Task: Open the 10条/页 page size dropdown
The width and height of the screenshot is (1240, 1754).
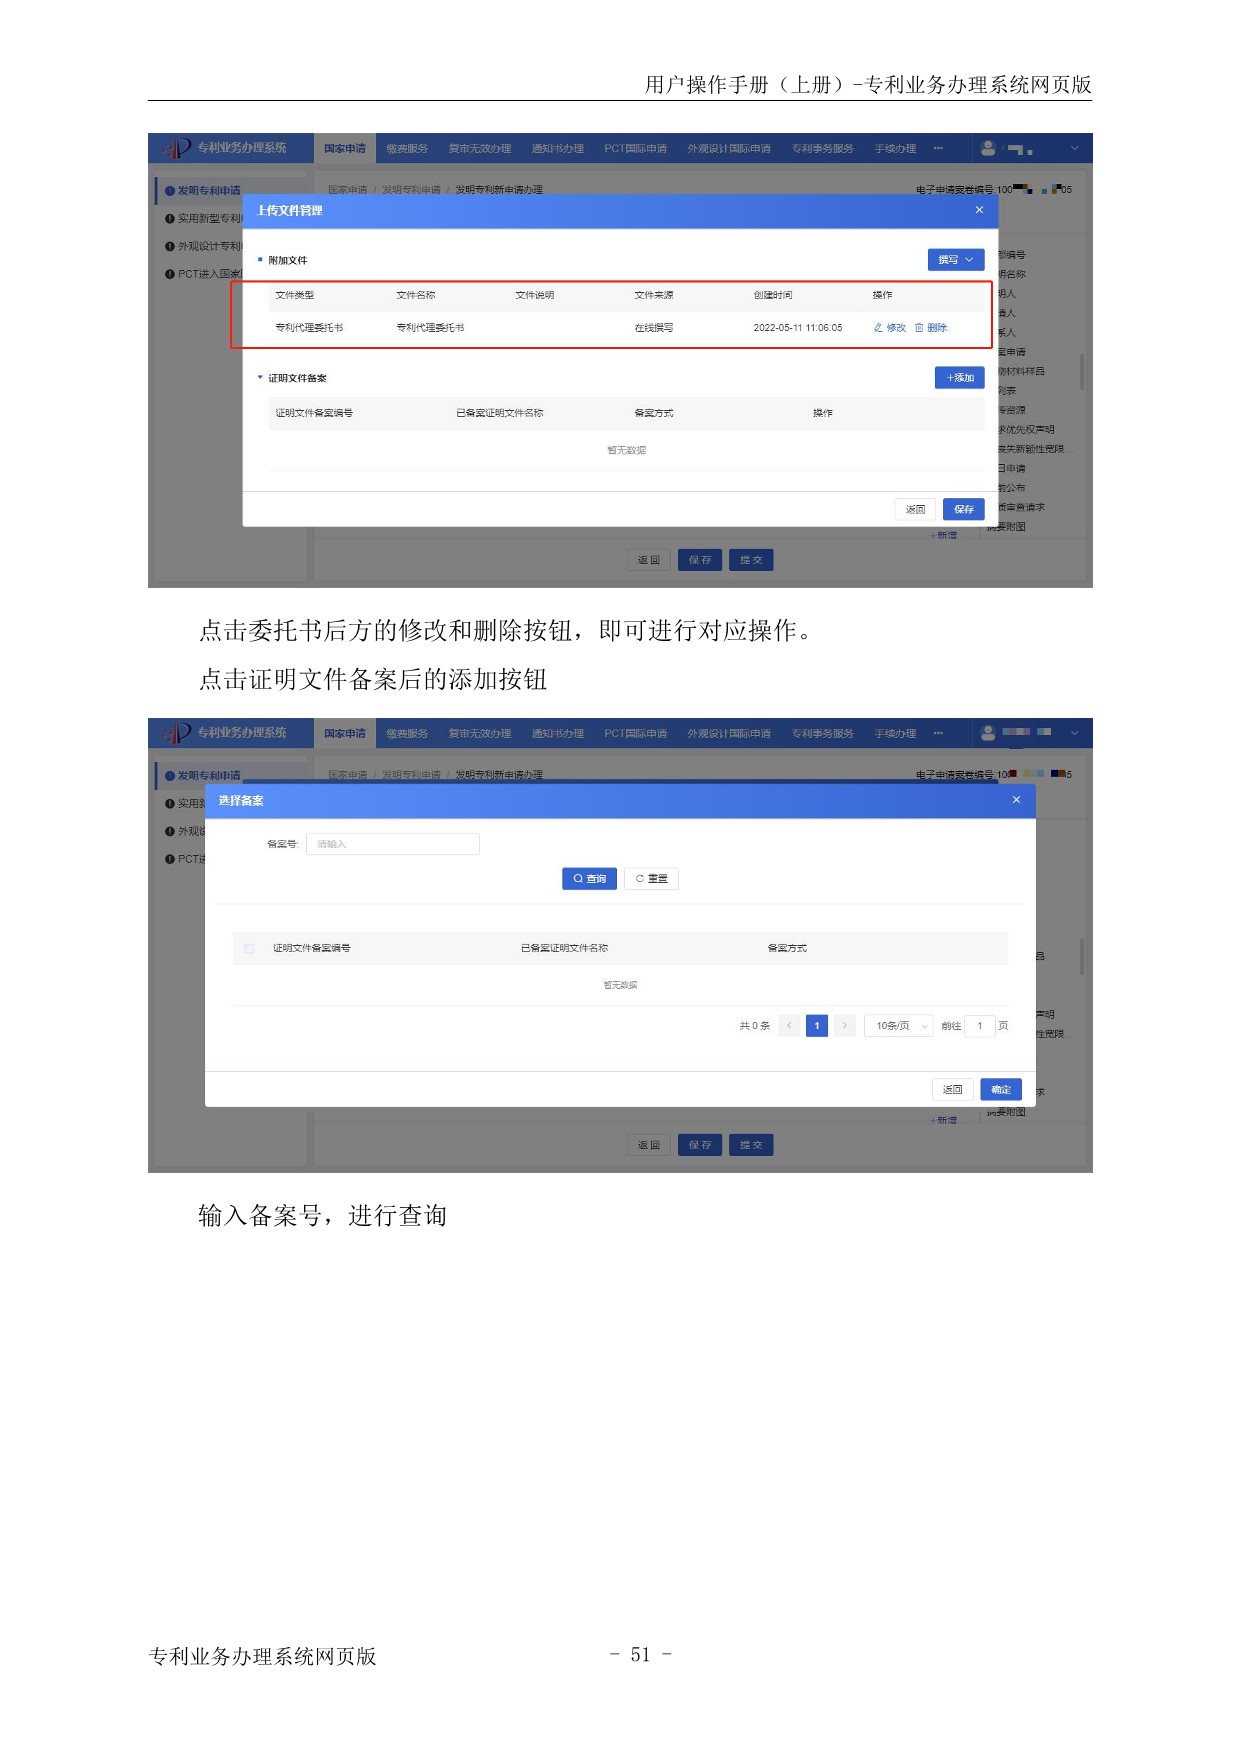Action: click(898, 1026)
